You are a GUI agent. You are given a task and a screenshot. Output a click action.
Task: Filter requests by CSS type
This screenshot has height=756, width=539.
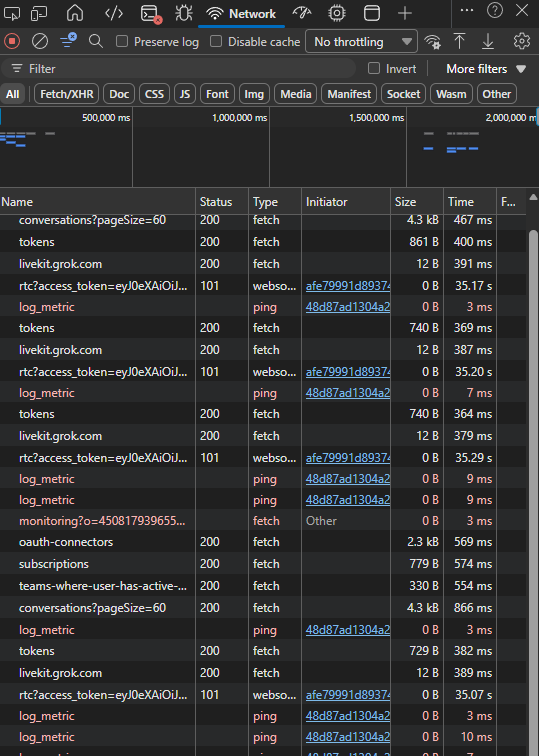[x=154, y=94]
